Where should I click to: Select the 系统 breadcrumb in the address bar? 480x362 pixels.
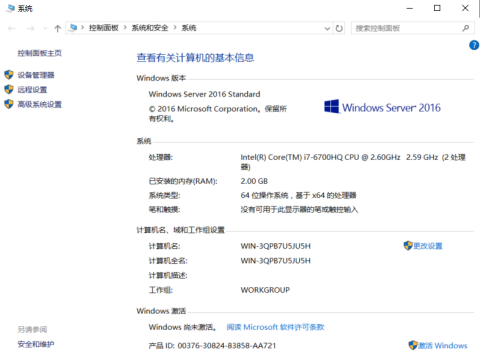coord(189,28)
